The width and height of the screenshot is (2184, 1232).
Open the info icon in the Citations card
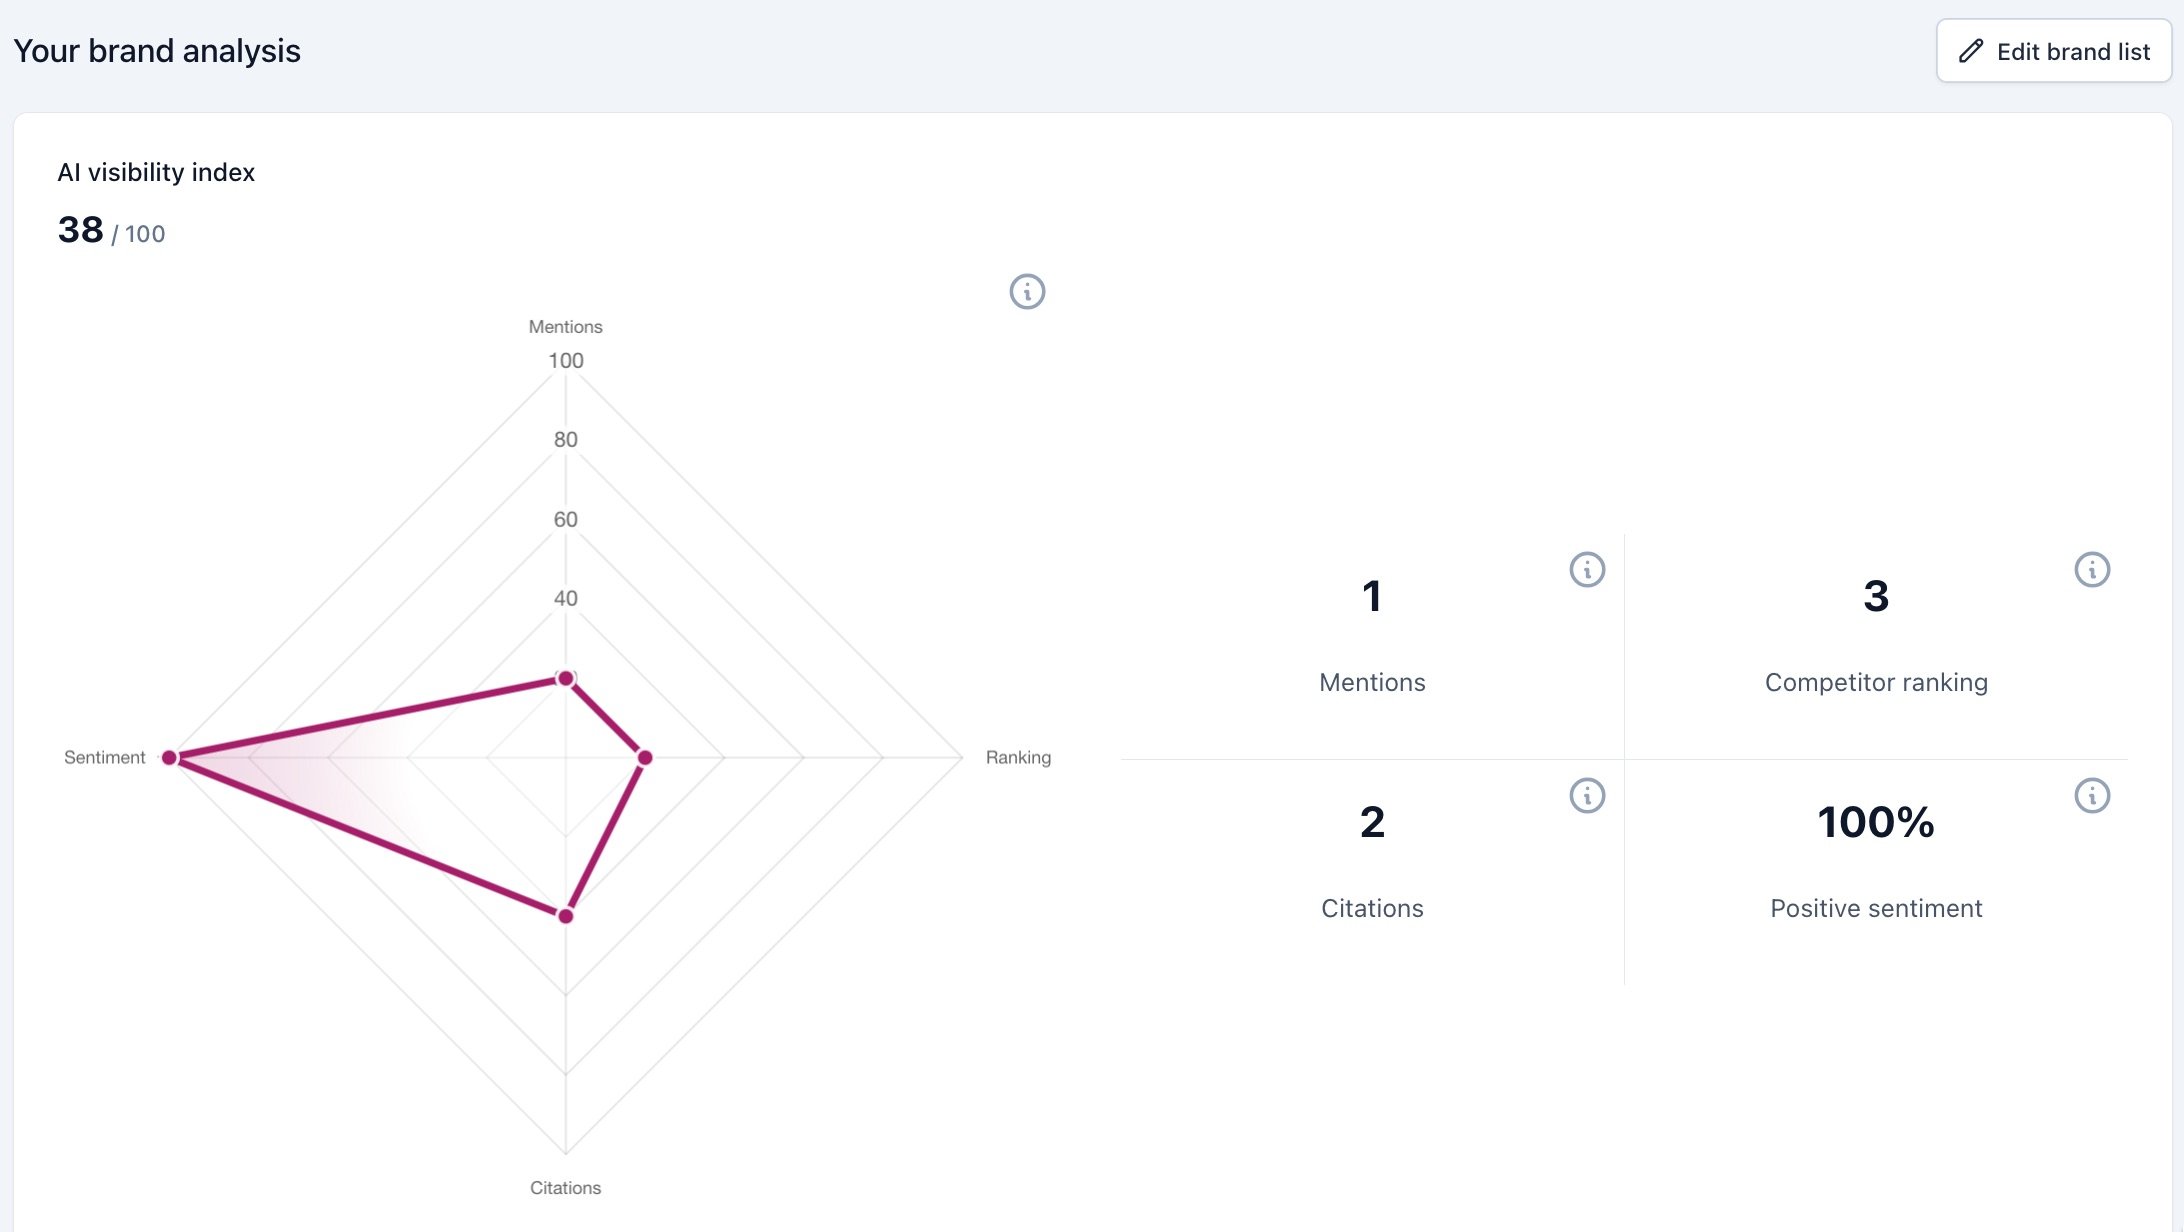tap(1587, 796)
